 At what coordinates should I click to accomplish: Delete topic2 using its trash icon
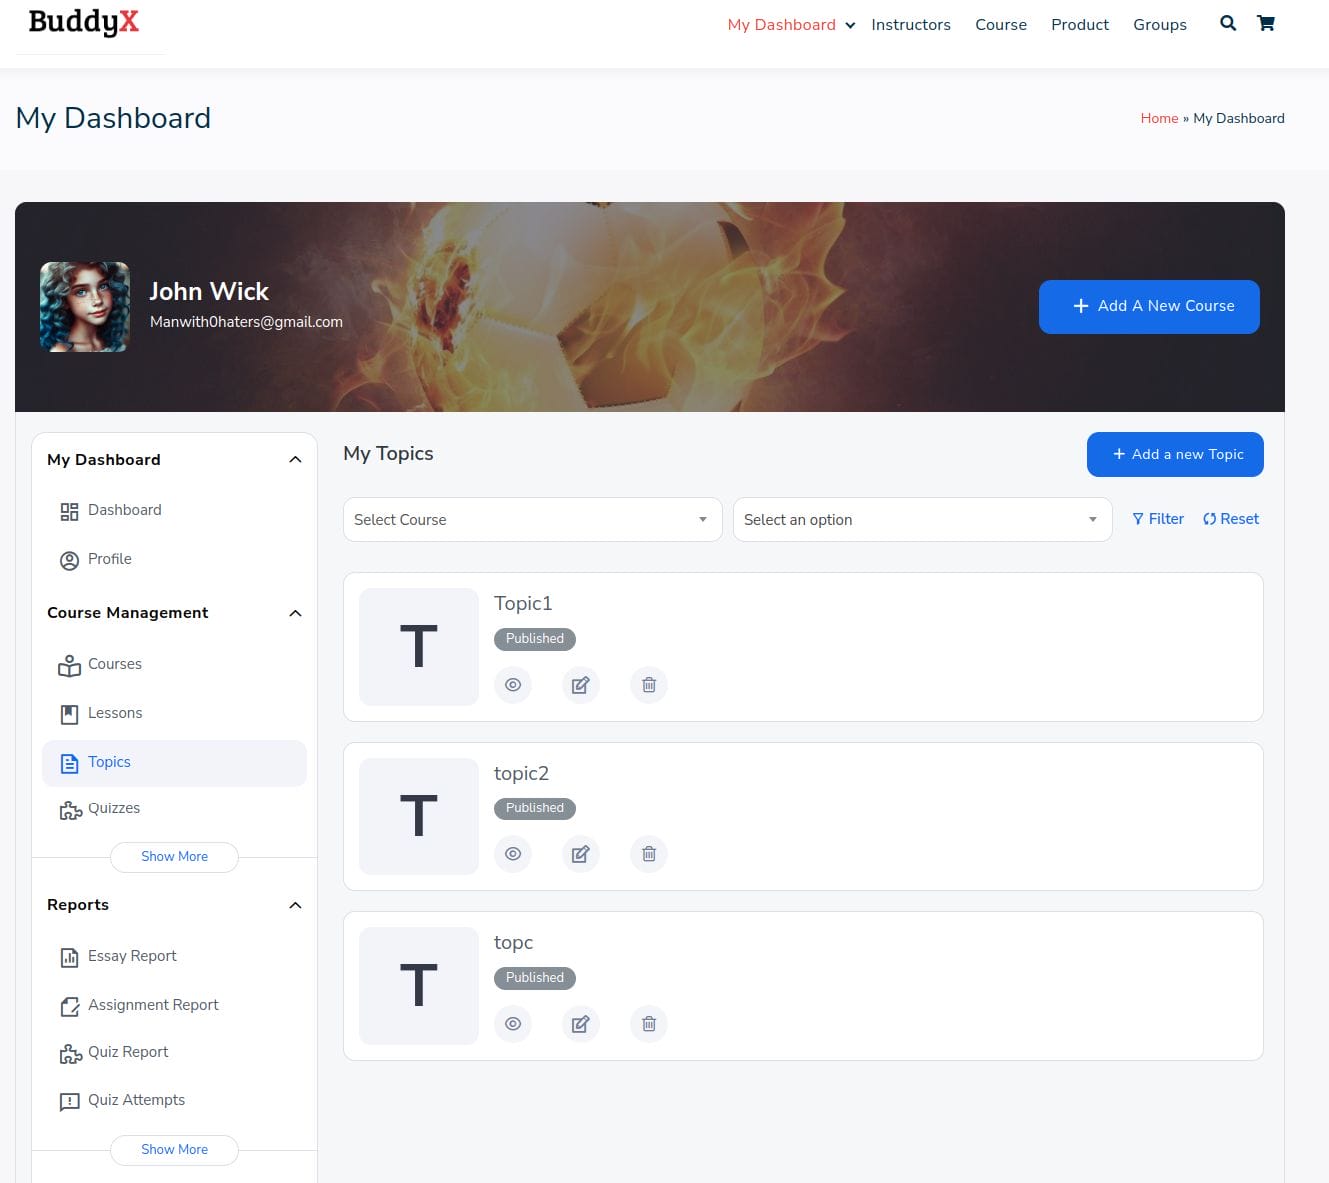[648, 854]
